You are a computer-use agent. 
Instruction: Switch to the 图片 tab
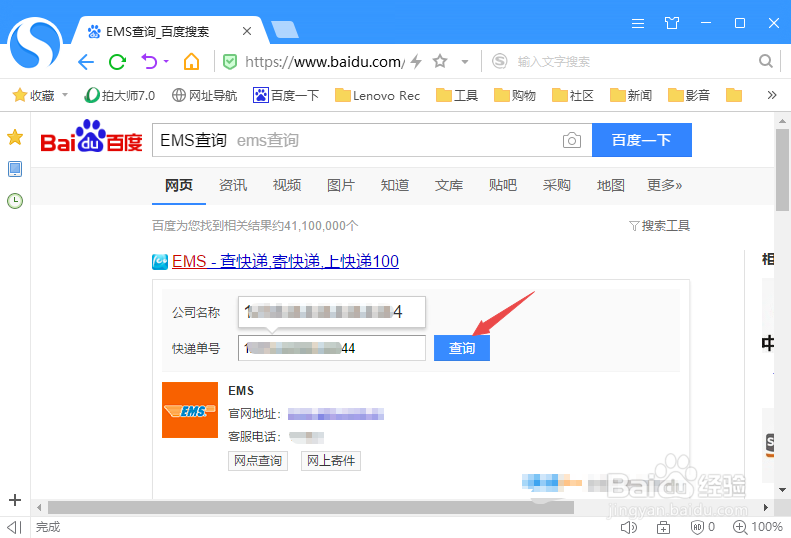coord(341,185)
